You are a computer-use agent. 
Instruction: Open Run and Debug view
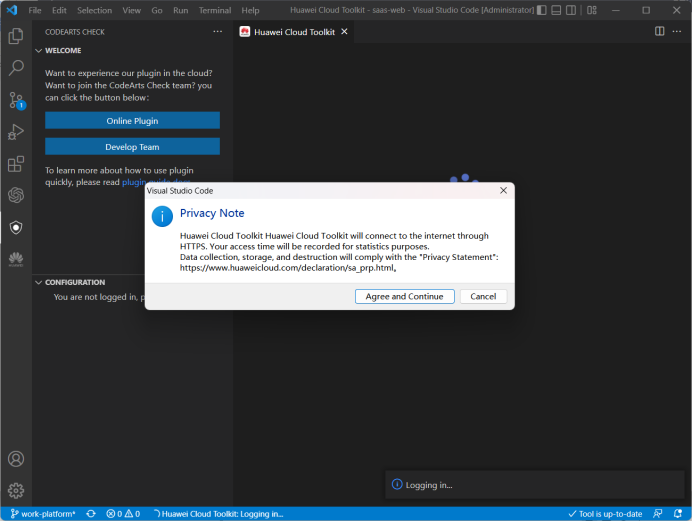click(16, 132)
